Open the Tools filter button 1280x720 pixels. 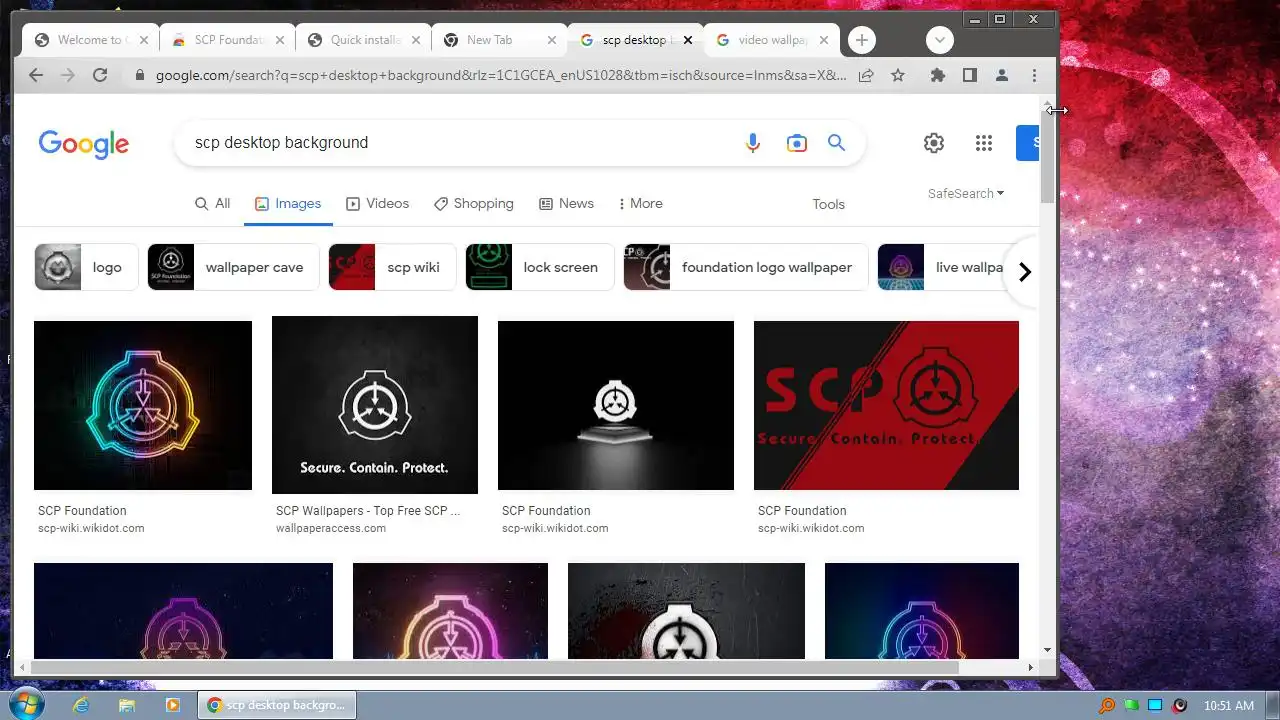[x=828, y=204]
